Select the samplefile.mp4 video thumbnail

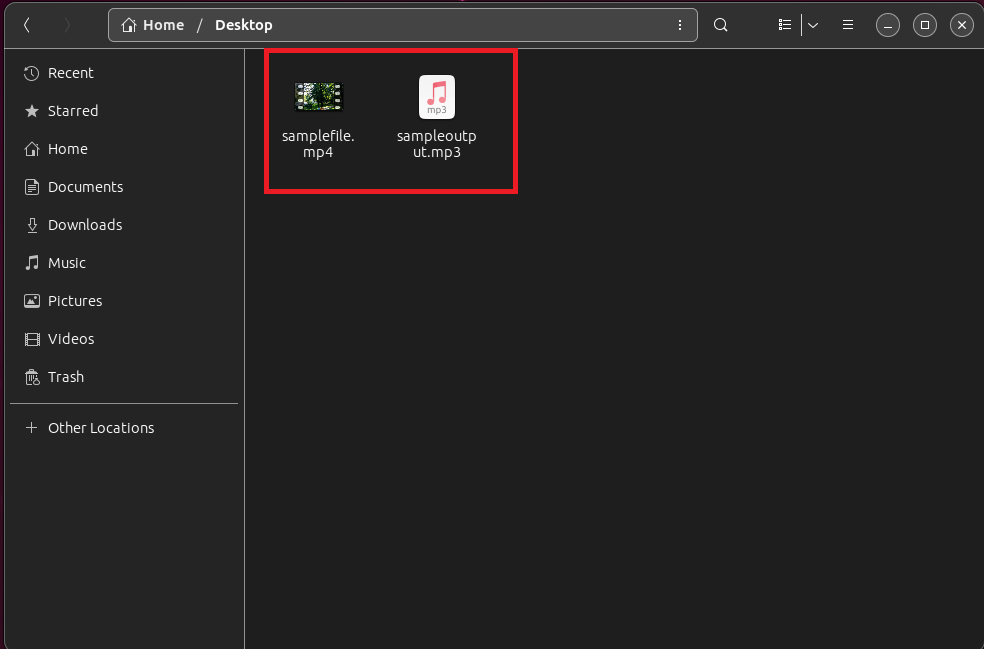(318, 97)
